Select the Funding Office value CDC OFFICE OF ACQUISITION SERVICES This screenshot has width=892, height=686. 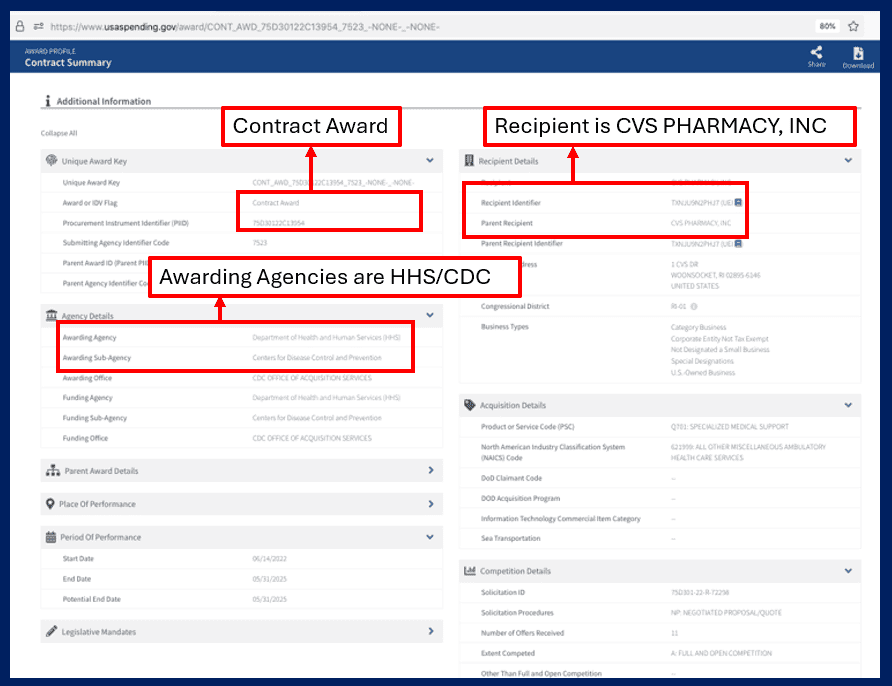(x=312, y=438)
